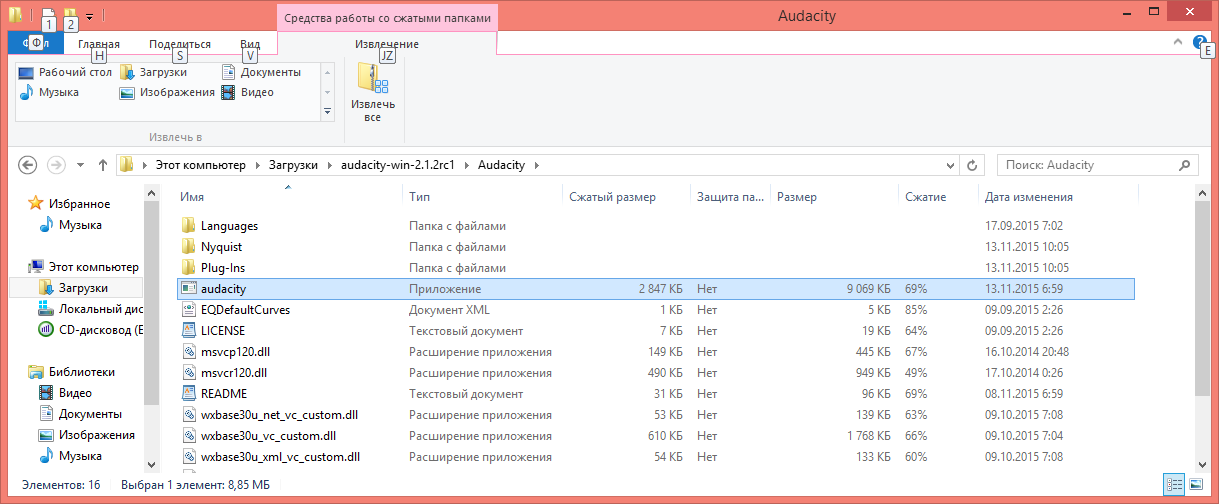Switch to details view layout icon
Viewport: 1219px width, 504px height.
coord(1175,484)
